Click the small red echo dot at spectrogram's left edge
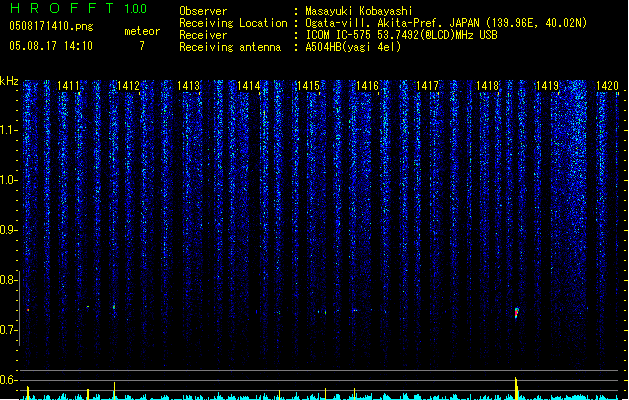The height and width of the screenshot is (400, 629). [28, 310]
